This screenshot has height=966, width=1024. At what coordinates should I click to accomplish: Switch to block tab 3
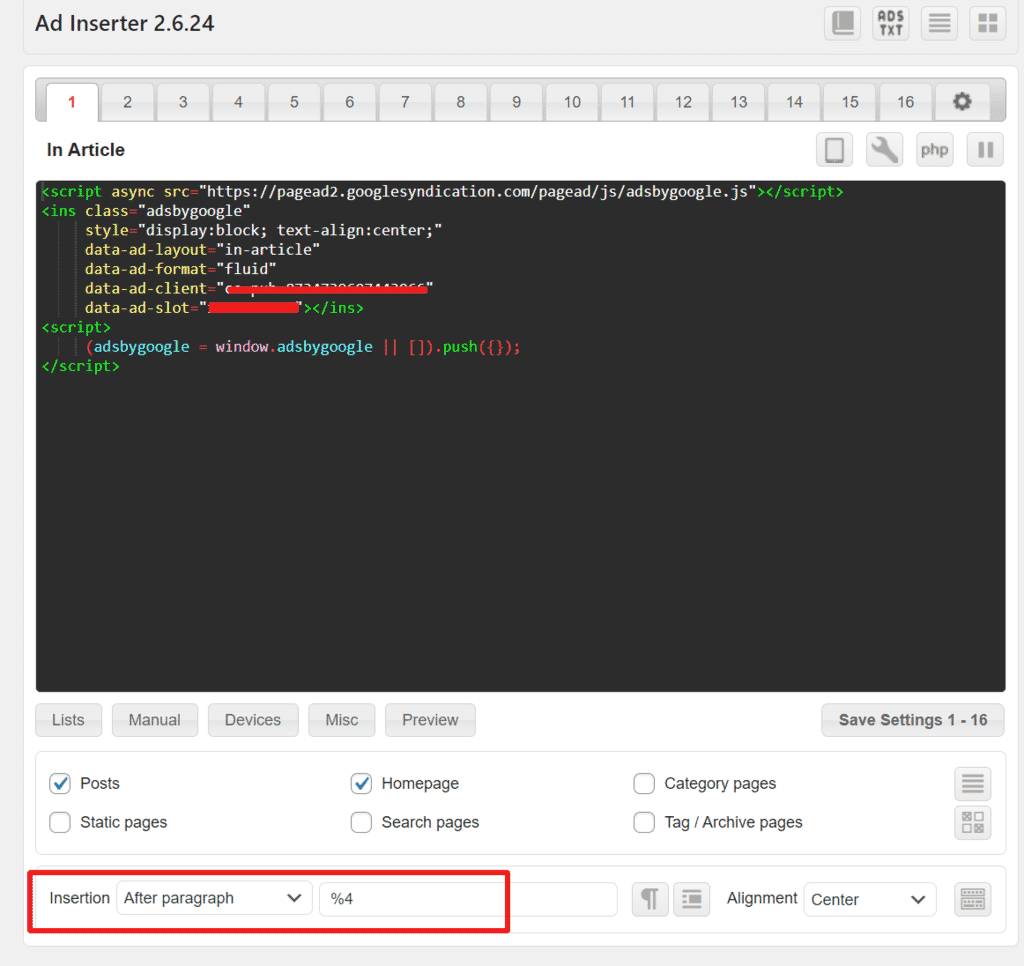183,102
